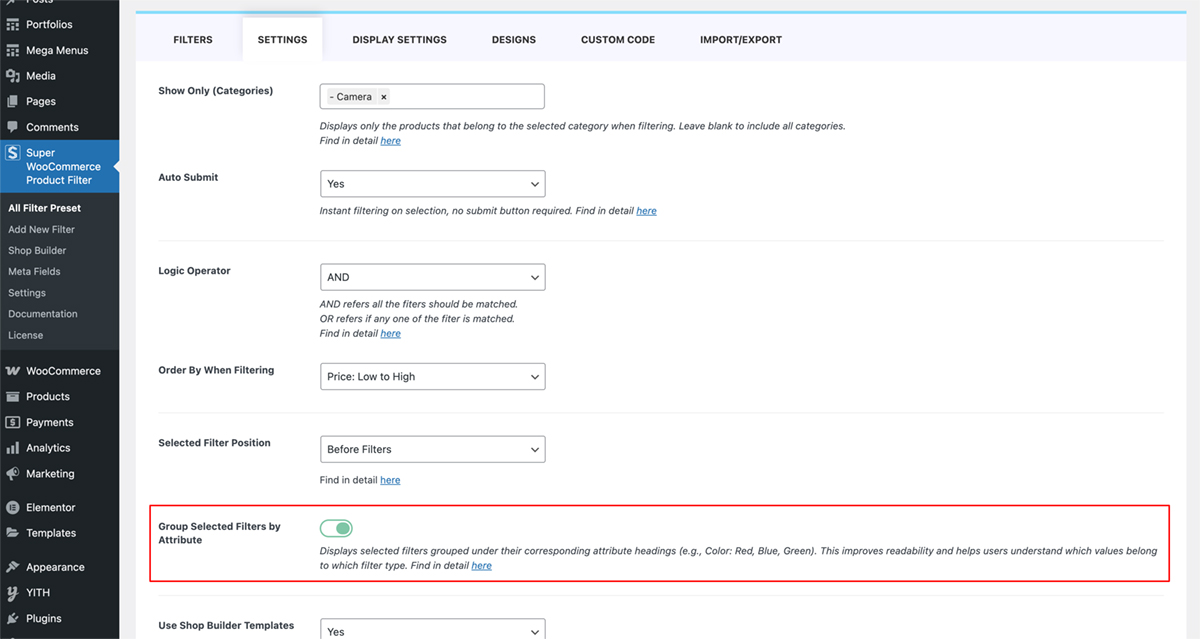1200x639 pixels.
Task: Click 'here' link in Group Selected Filters description
Action: click(x=482, y=566)
